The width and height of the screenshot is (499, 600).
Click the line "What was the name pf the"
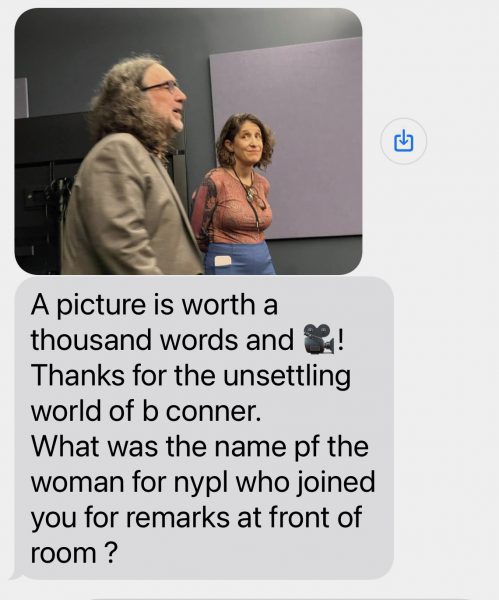coord(199,447)
